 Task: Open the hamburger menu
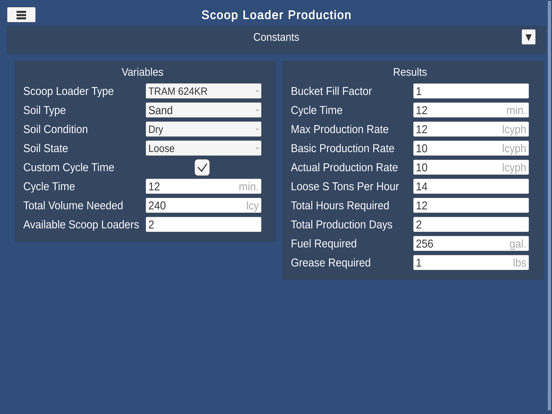click(21, 15)
